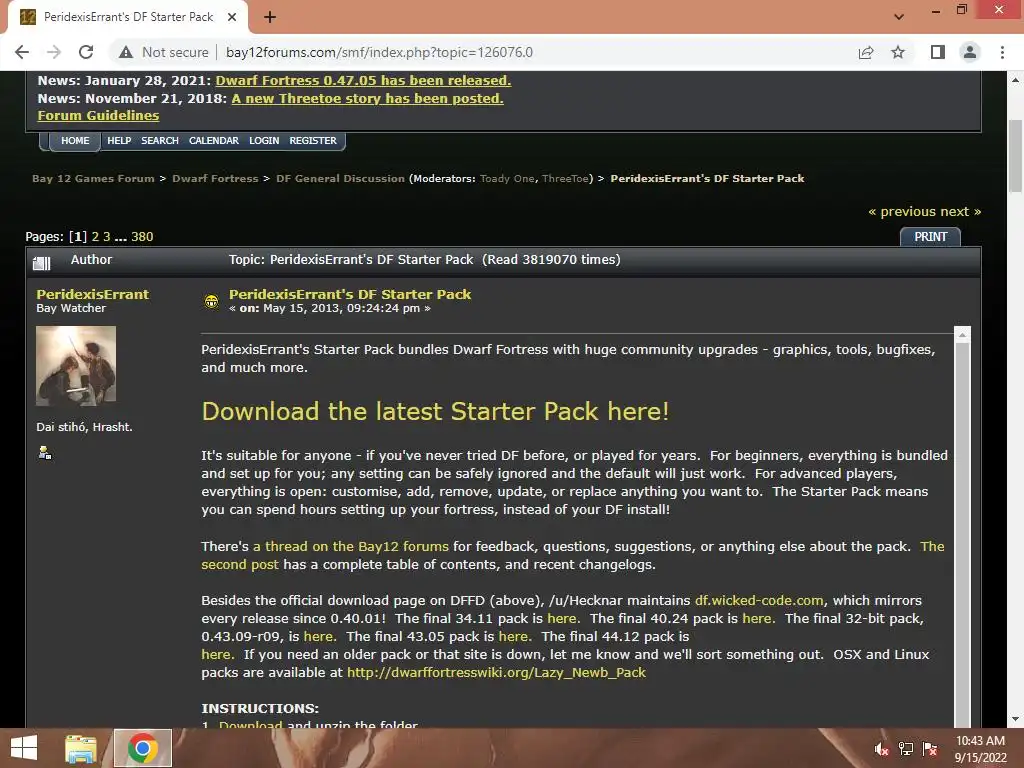
Task: Open DF General Discussion breadcrumb
Action: pyautogui.click(x=340, y=178)
